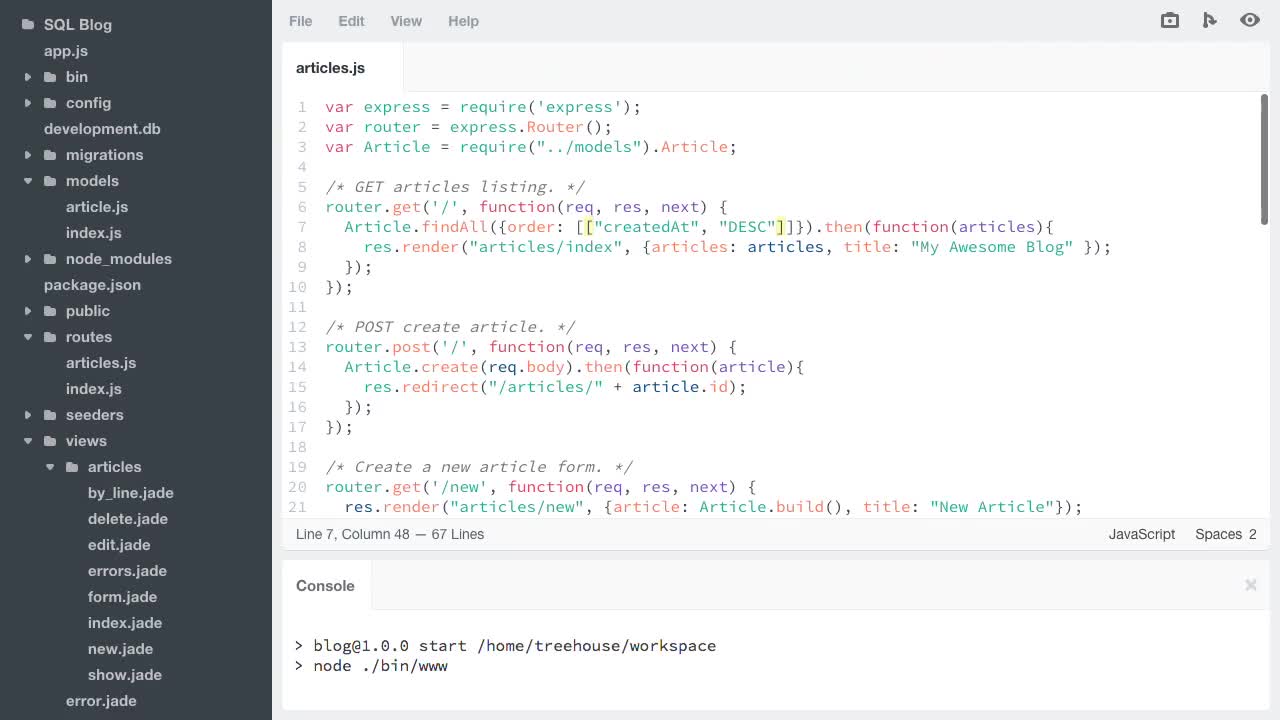Click the preview eye icon
This screenshot has width=1280, height=720.
pyautogui.click(x=1250, y=20)
